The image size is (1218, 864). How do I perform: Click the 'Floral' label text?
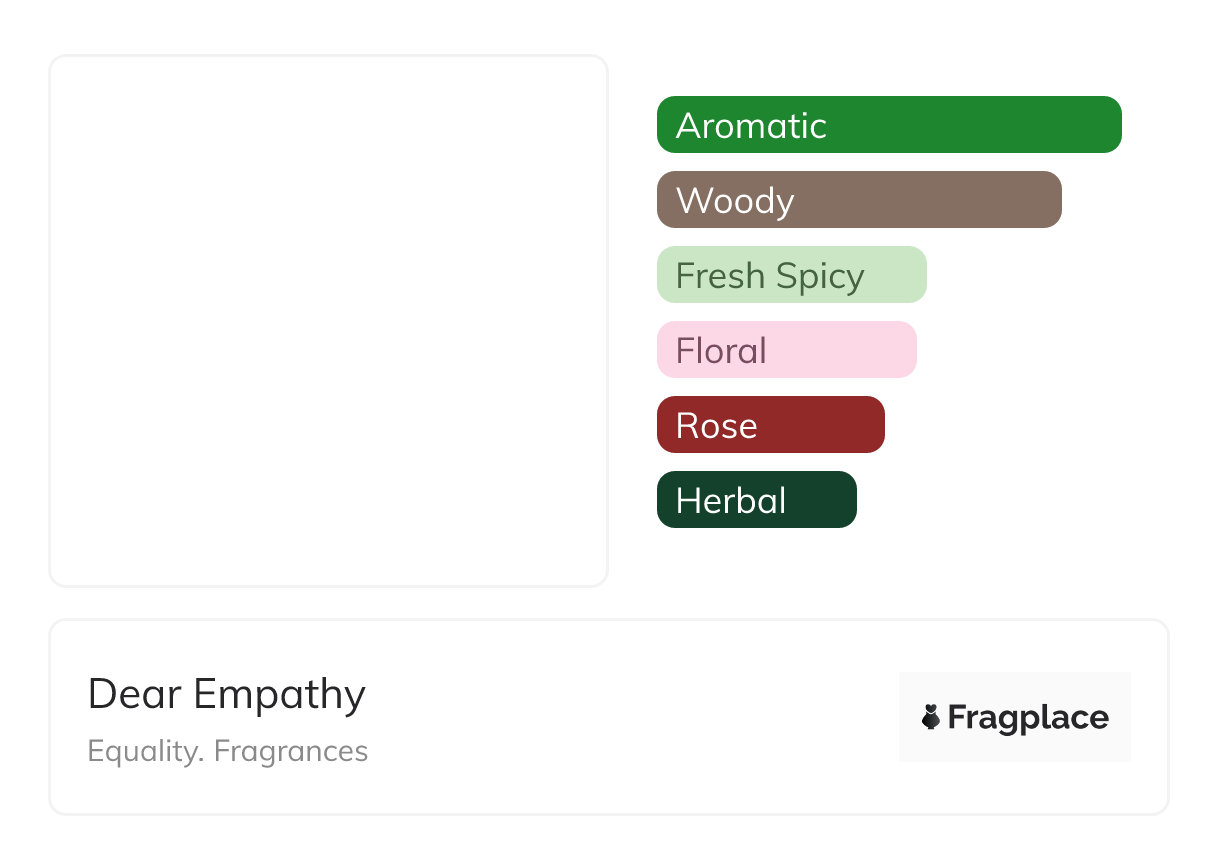[x=721, y=351]
